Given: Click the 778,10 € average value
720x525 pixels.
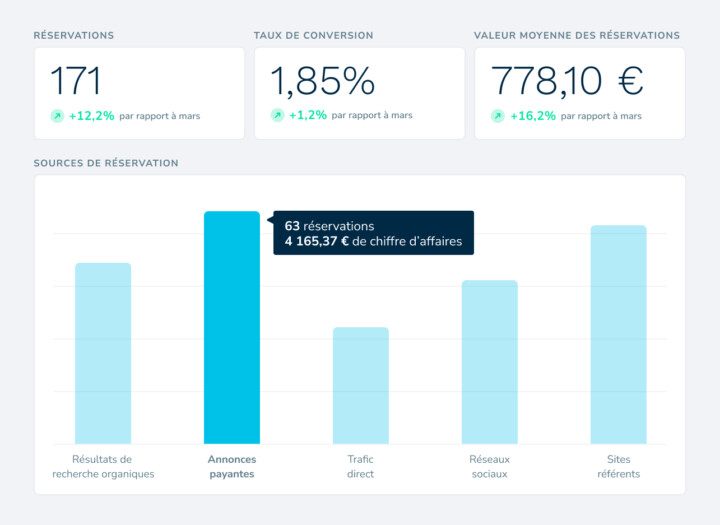Looking at the screenshot, I should (567, 81).
